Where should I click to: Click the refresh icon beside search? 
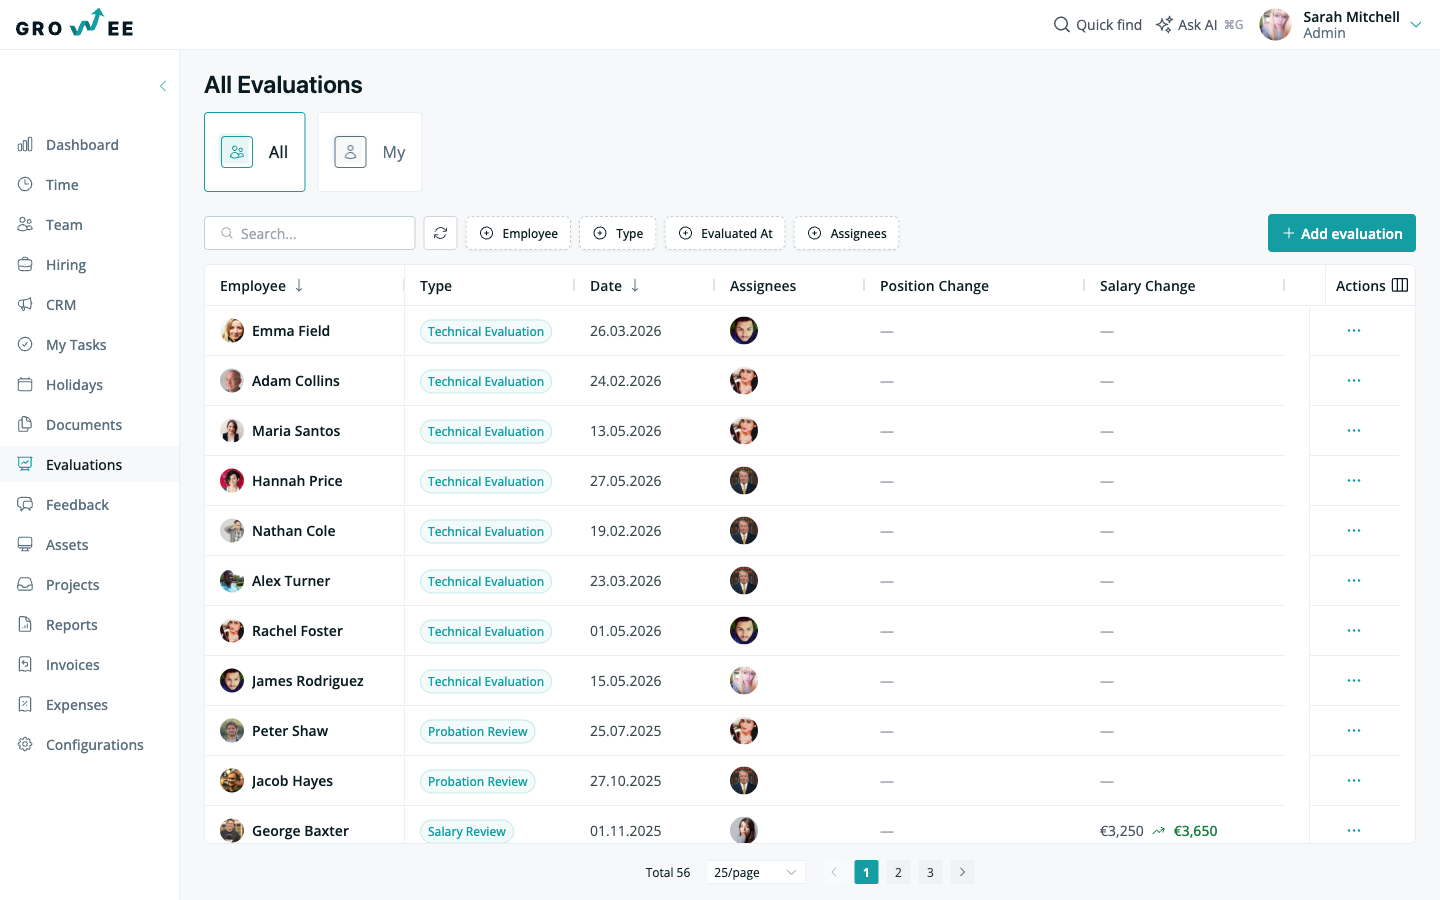[440, 233]
